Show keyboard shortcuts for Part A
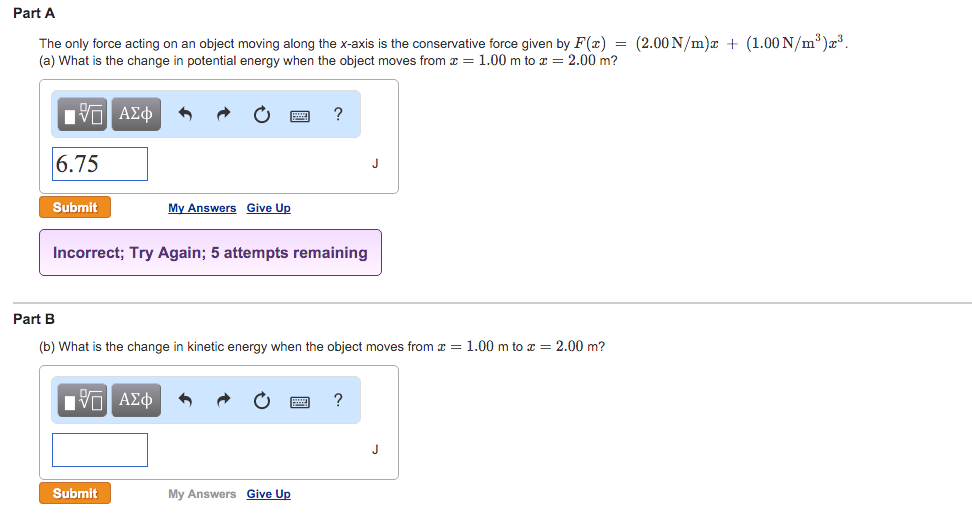The image size is (972, 515). click(300, 116)
